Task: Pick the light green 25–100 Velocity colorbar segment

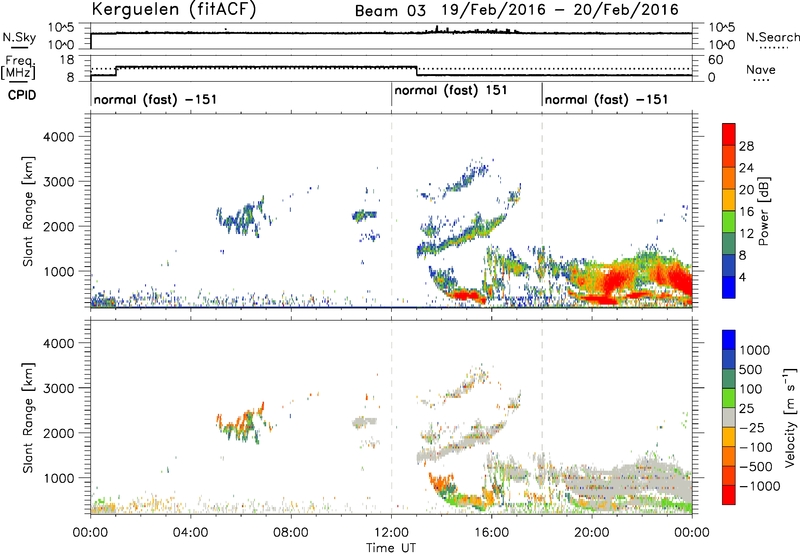Action: coord(729,398)
